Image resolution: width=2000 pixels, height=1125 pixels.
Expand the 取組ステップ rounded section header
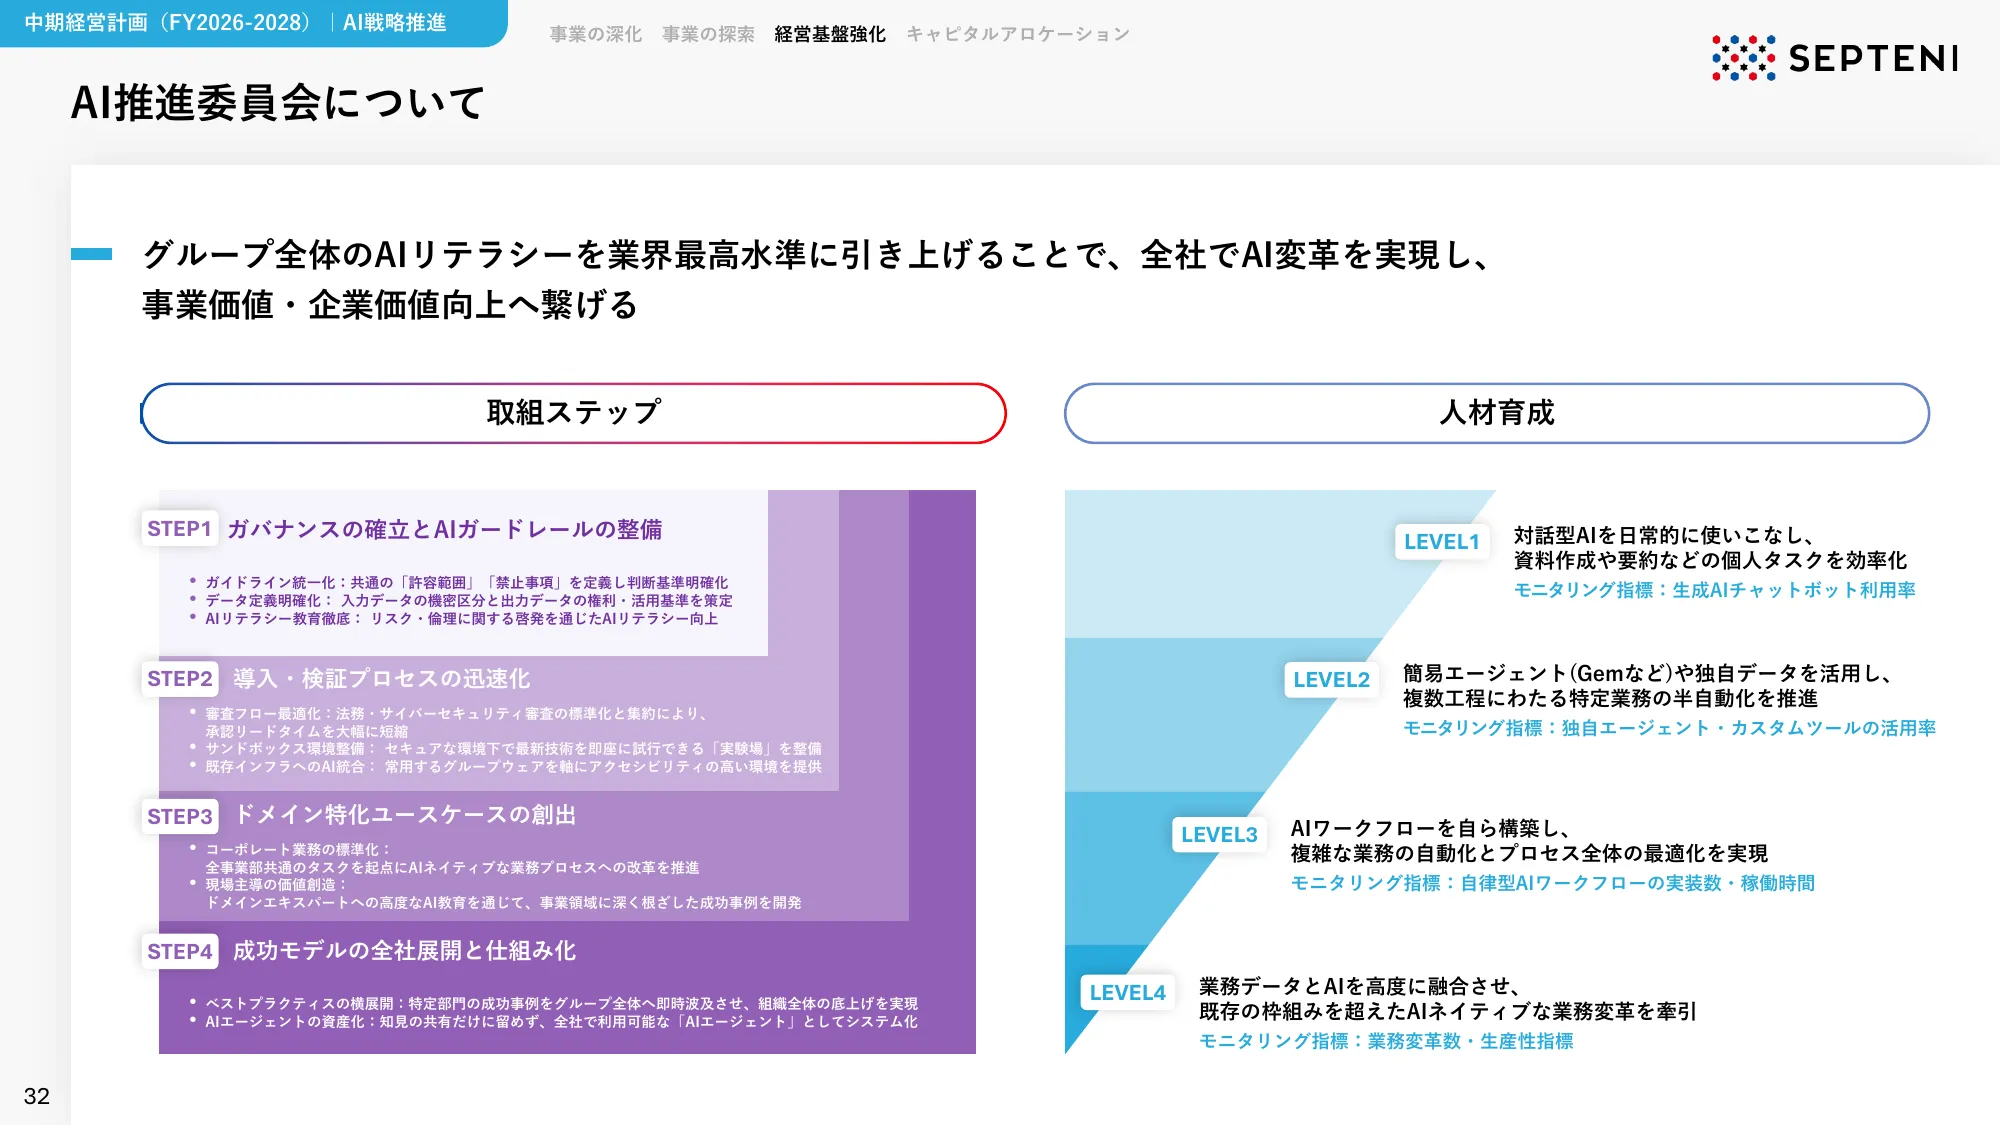tap(573, 412)
